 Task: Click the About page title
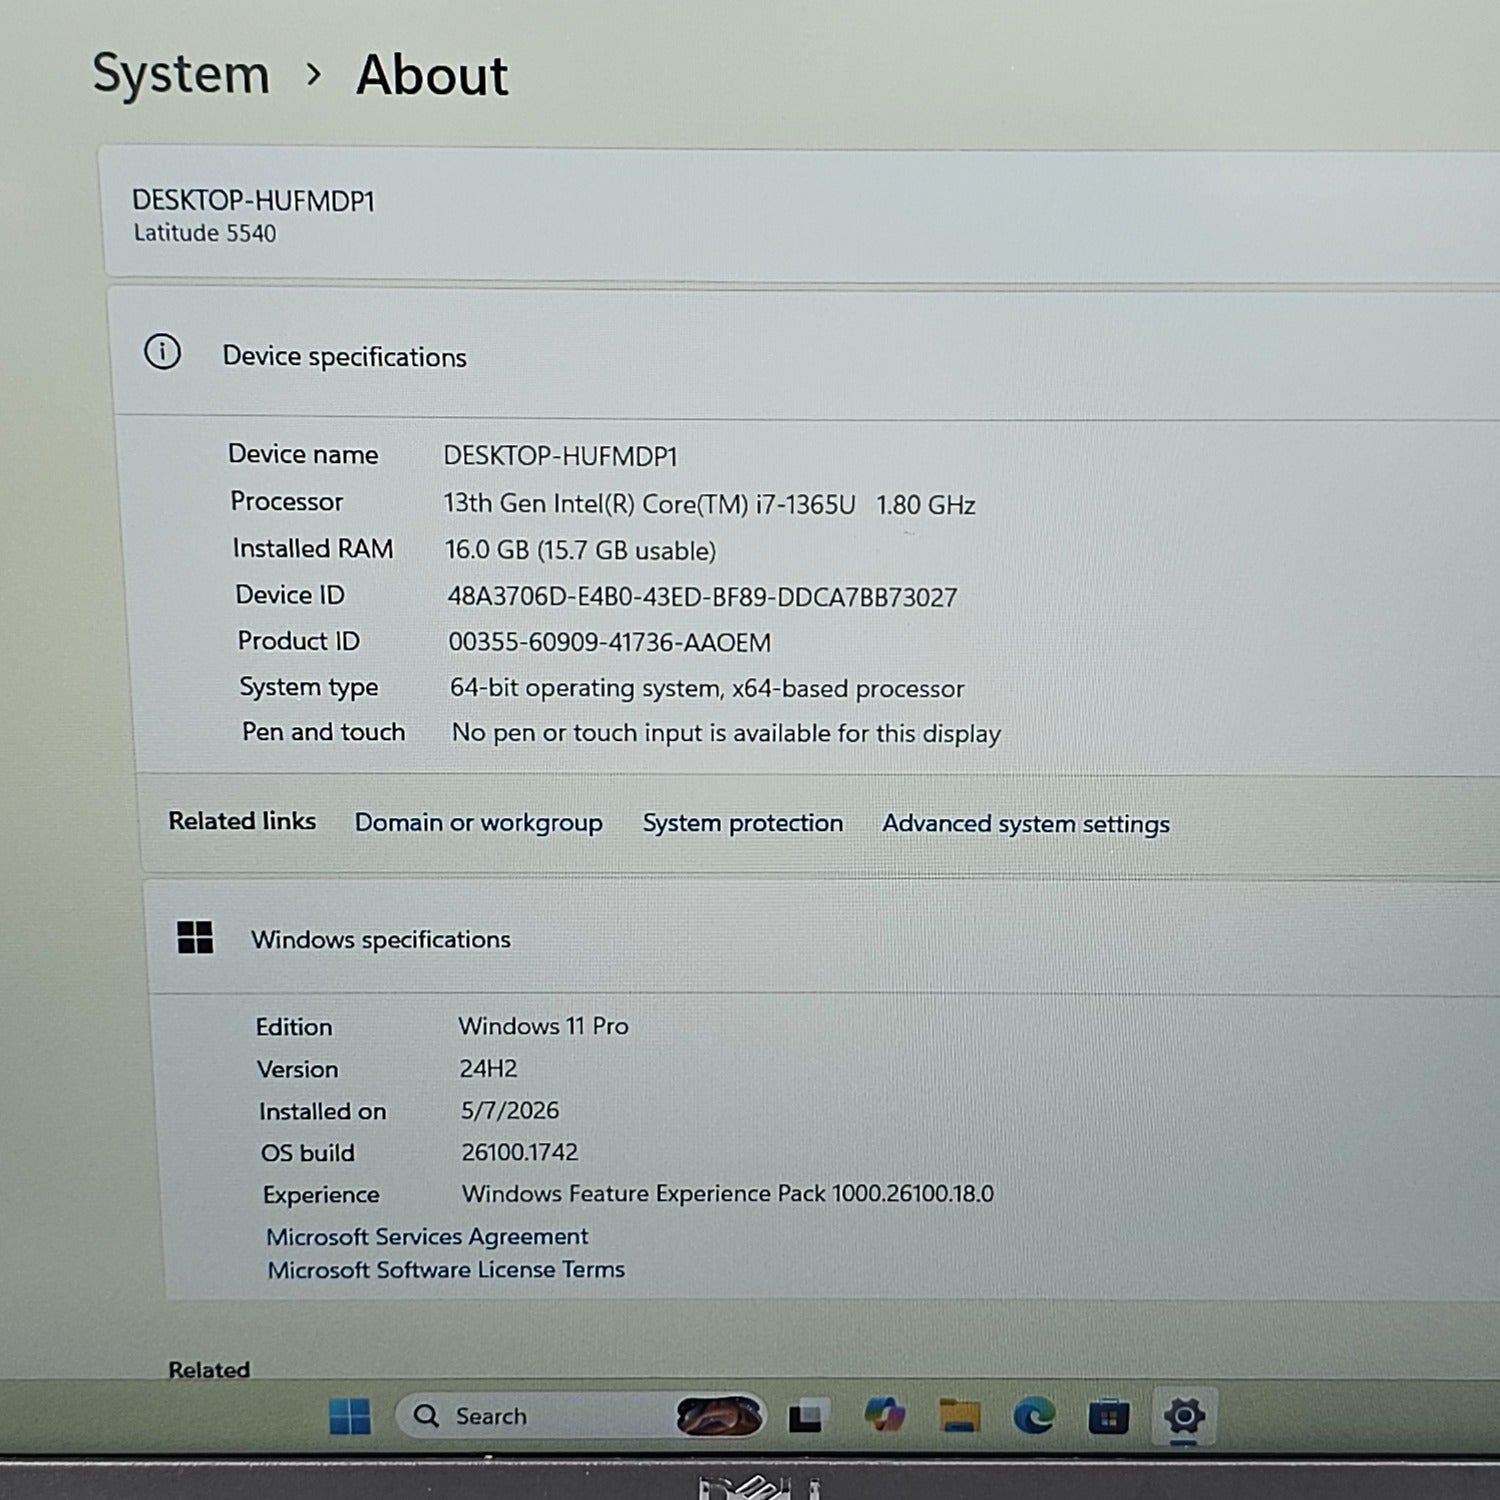click(432, 75)
